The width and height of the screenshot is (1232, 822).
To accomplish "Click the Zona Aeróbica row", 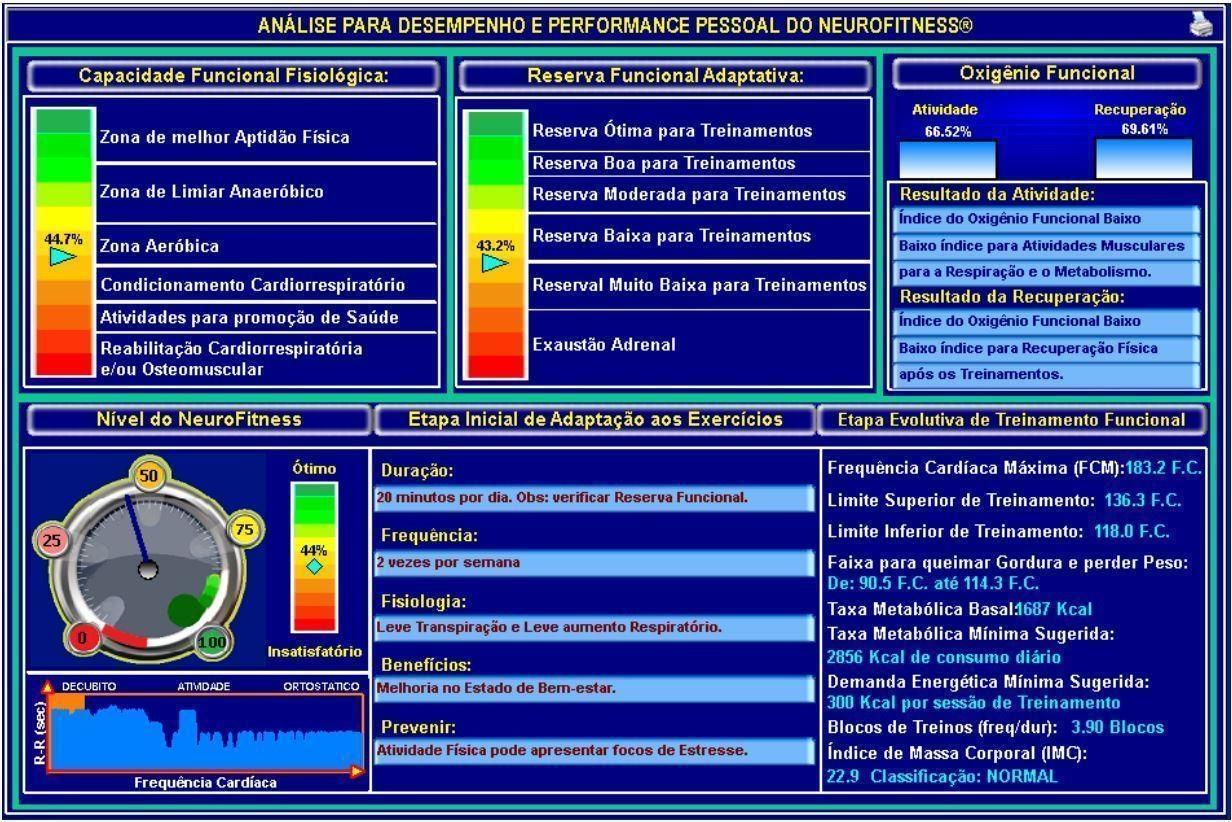I will pyautogui.click(x=267, y=245).
